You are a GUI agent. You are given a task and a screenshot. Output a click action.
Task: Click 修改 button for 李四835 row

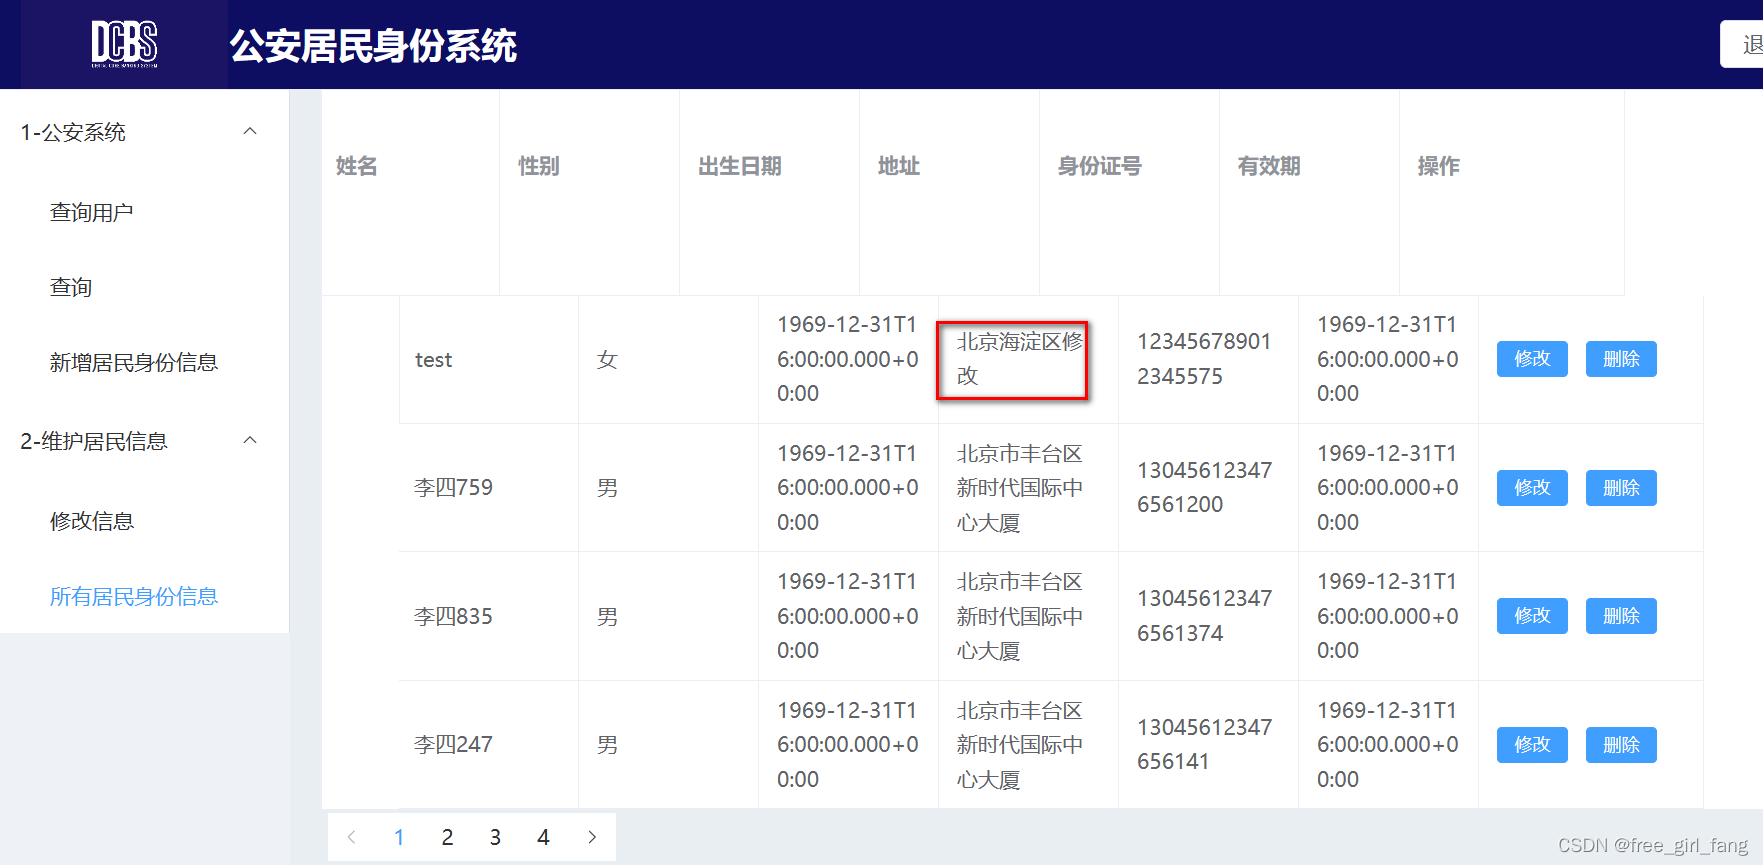click(x=1532, y=616)
